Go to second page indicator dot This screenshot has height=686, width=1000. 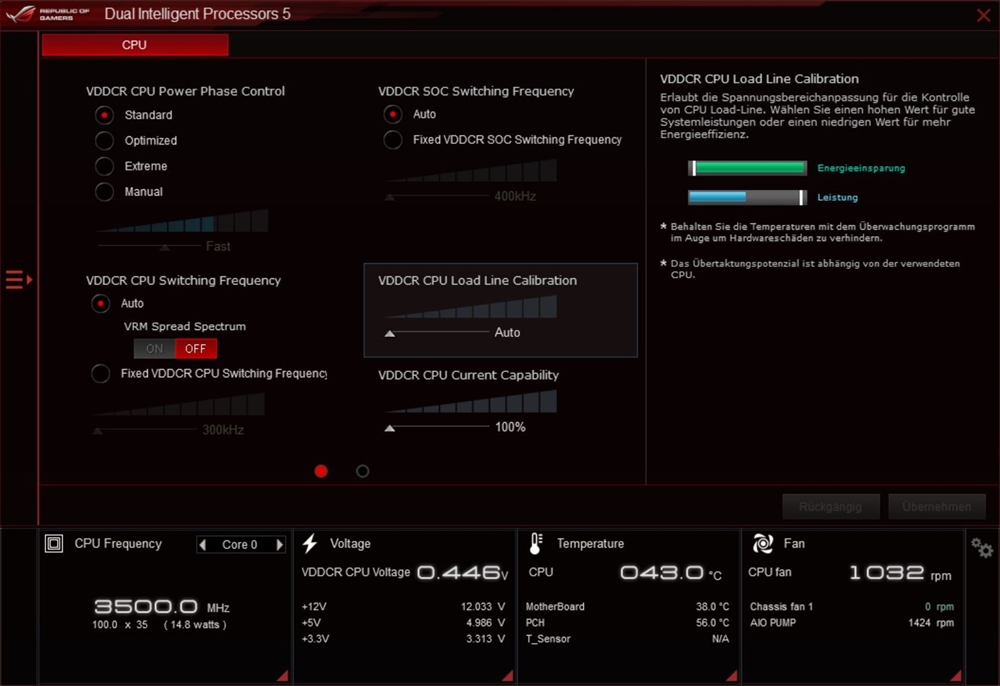coord(362,471)
